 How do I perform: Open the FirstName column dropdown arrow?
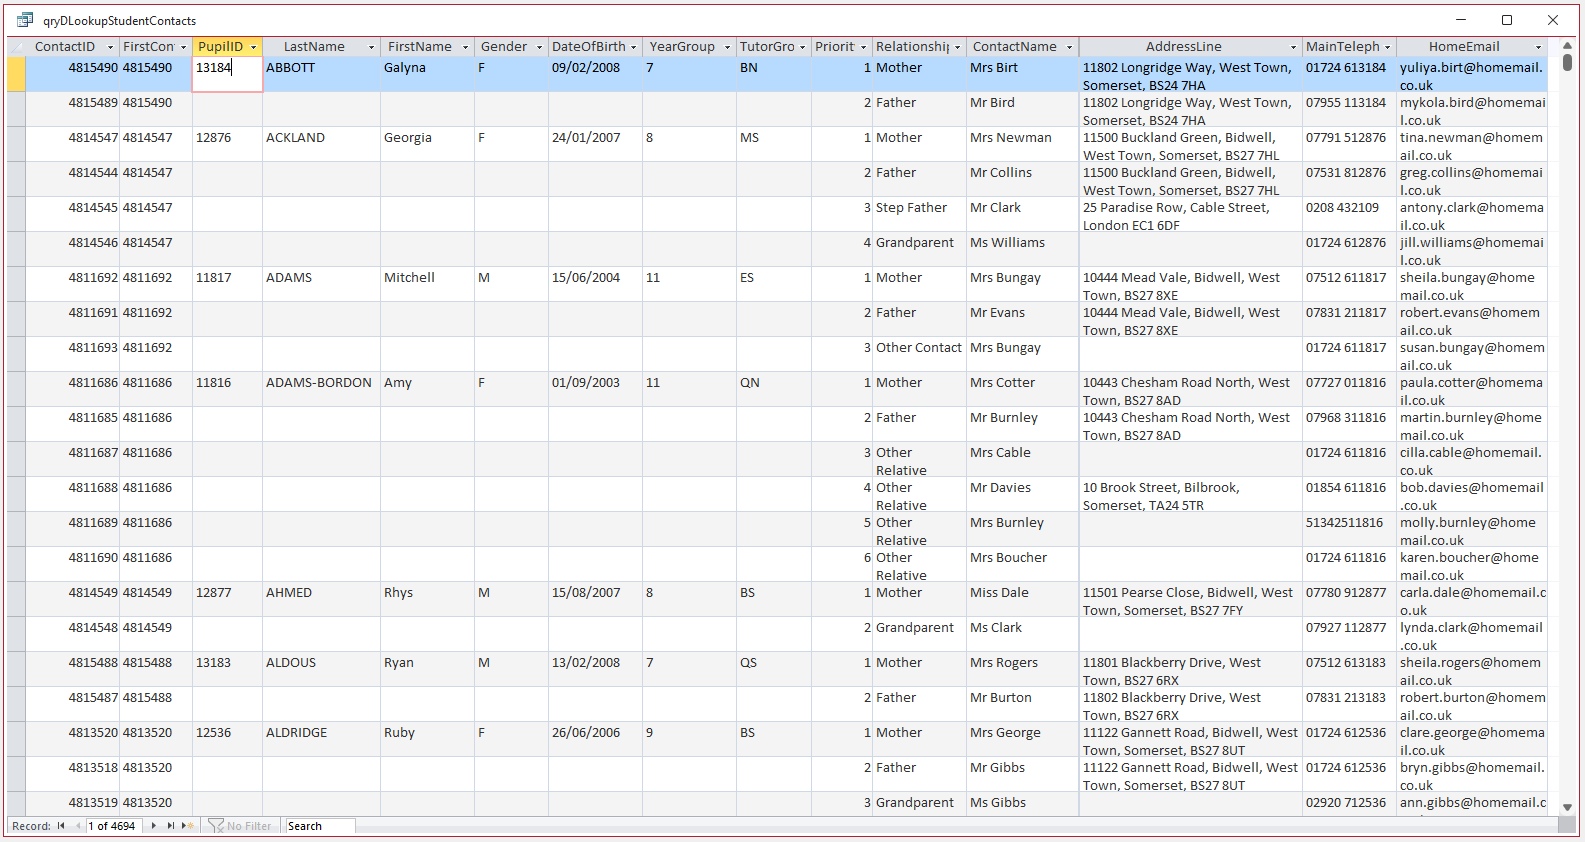point(465,47)
